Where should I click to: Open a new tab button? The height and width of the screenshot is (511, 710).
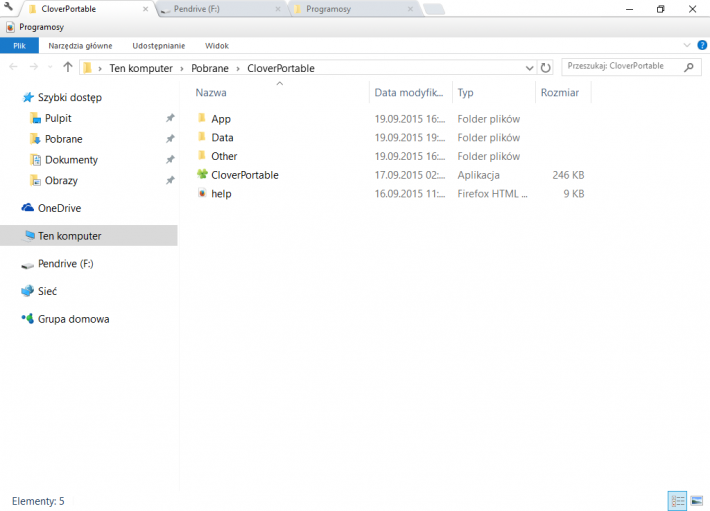(434, 9)
